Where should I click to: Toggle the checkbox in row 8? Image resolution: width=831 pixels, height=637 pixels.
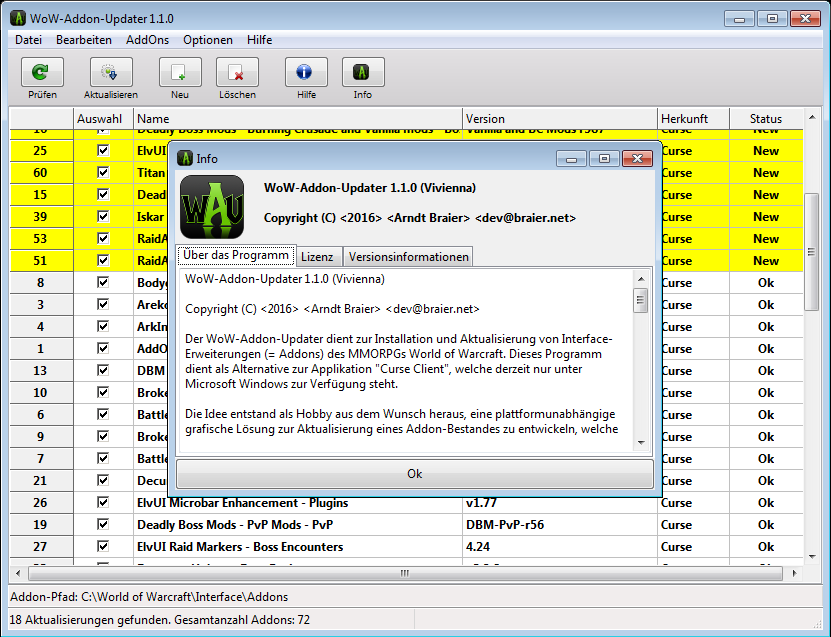click(103, 282)
